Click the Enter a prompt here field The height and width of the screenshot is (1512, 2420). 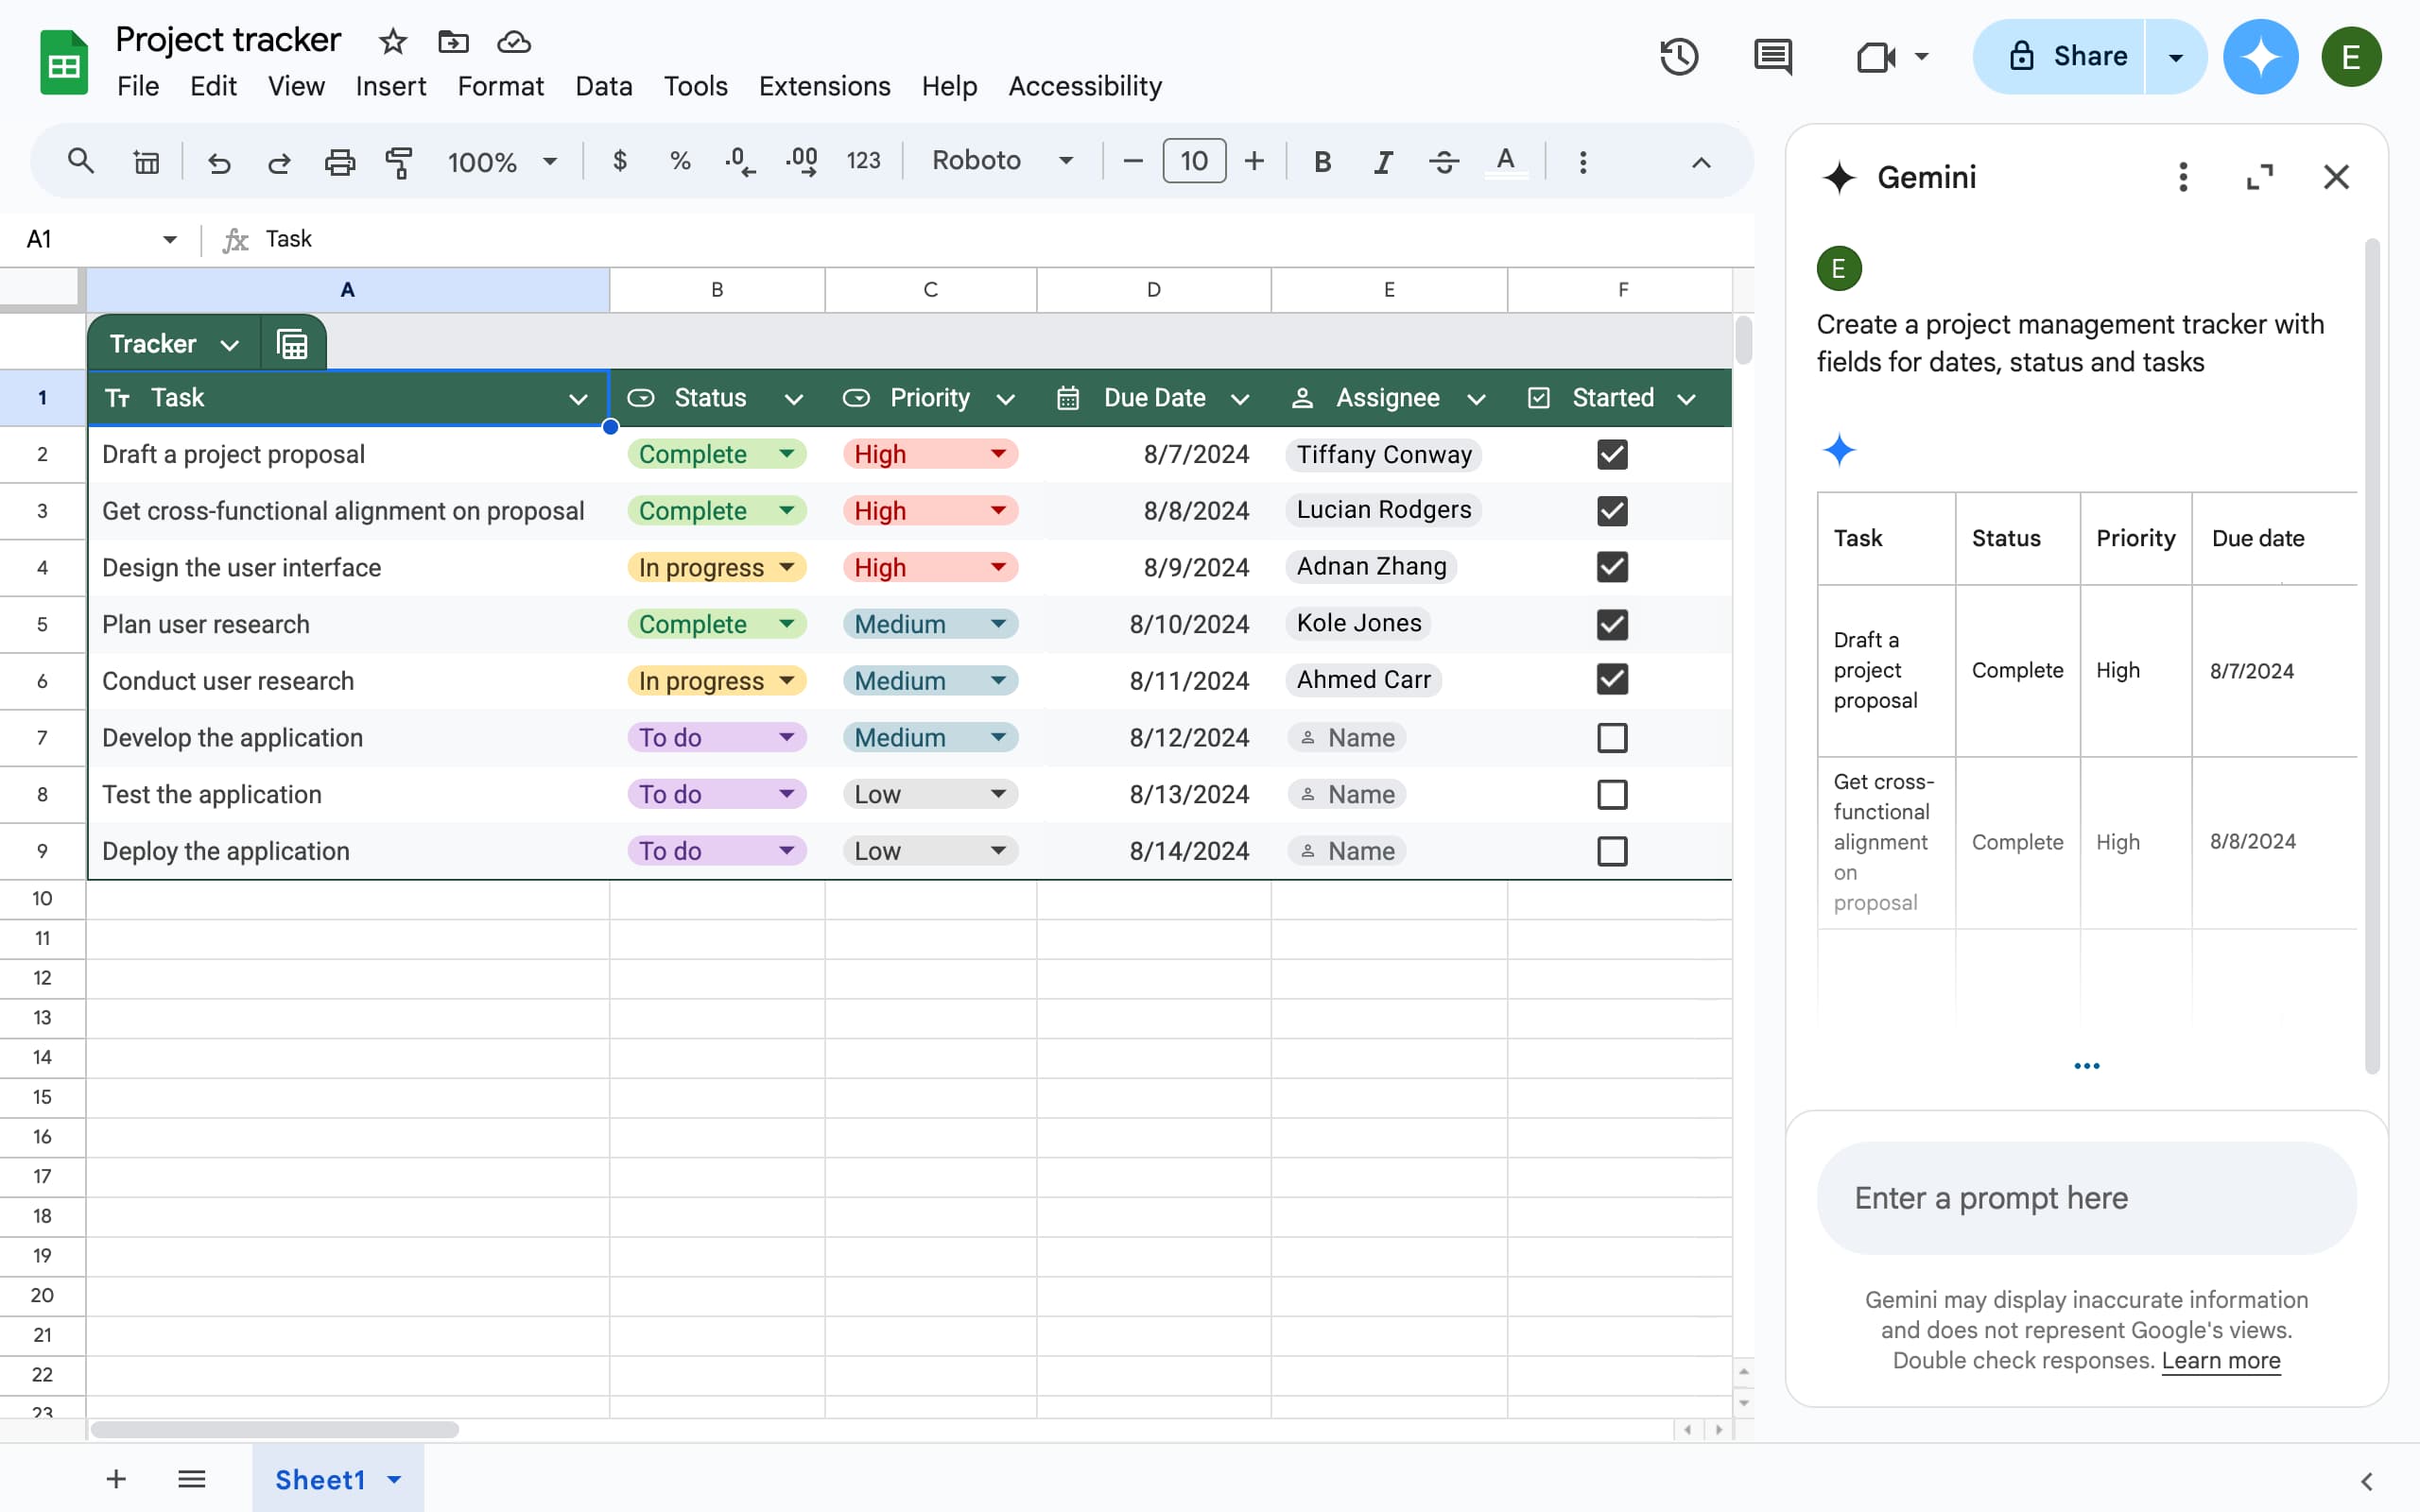tap(2085, 1198)
